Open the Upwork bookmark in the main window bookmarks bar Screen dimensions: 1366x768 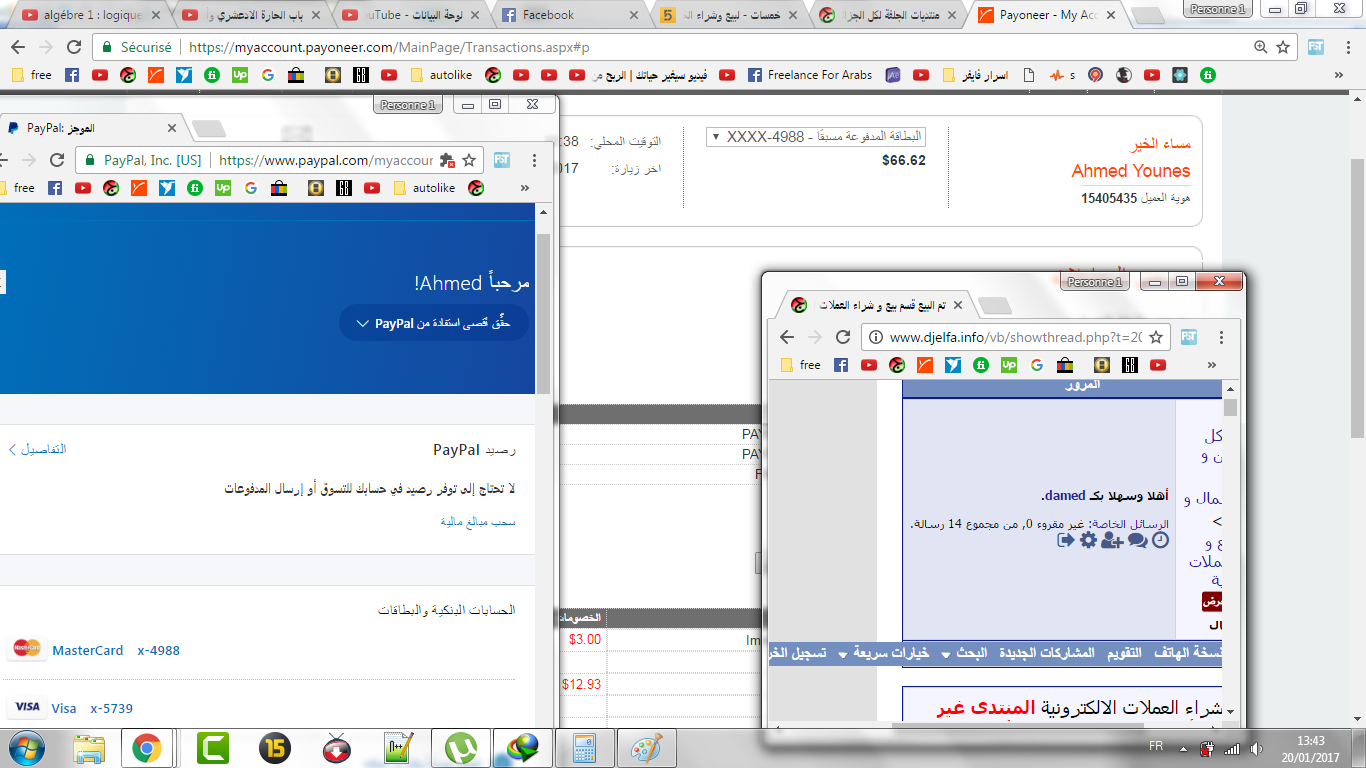(x=240, y=75)
